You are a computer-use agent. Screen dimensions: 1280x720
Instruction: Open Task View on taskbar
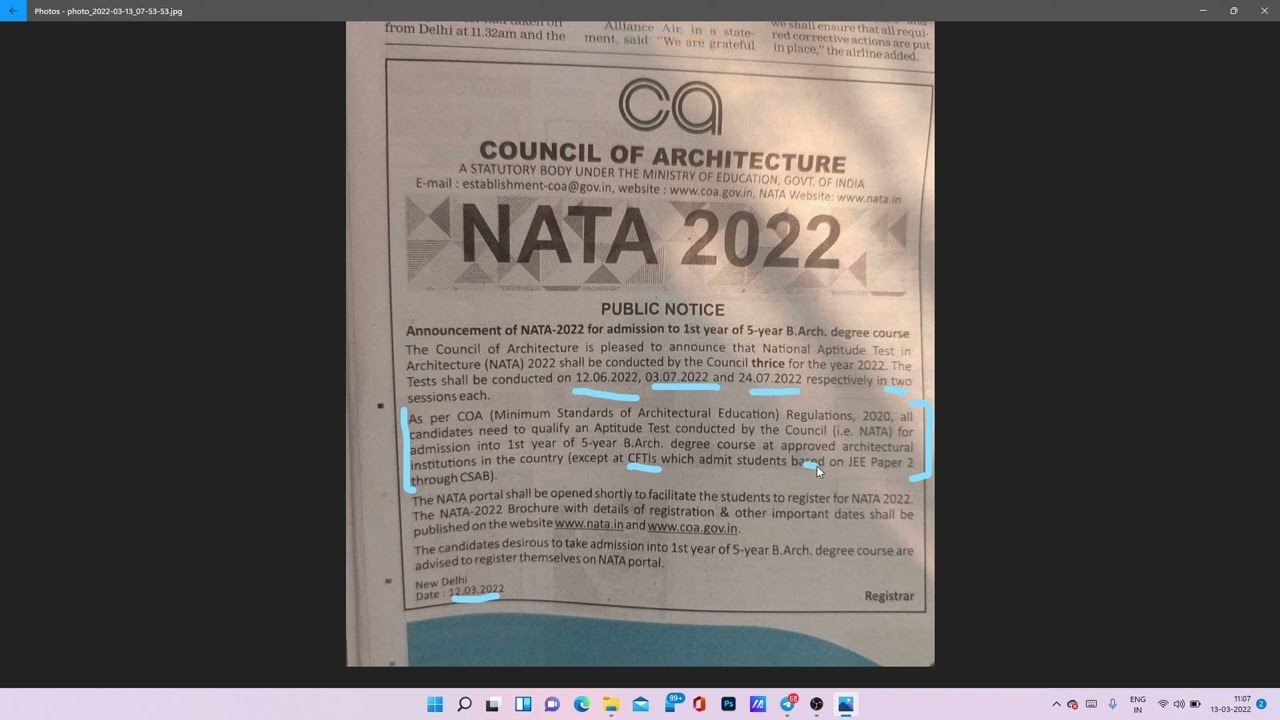(492, 704)
